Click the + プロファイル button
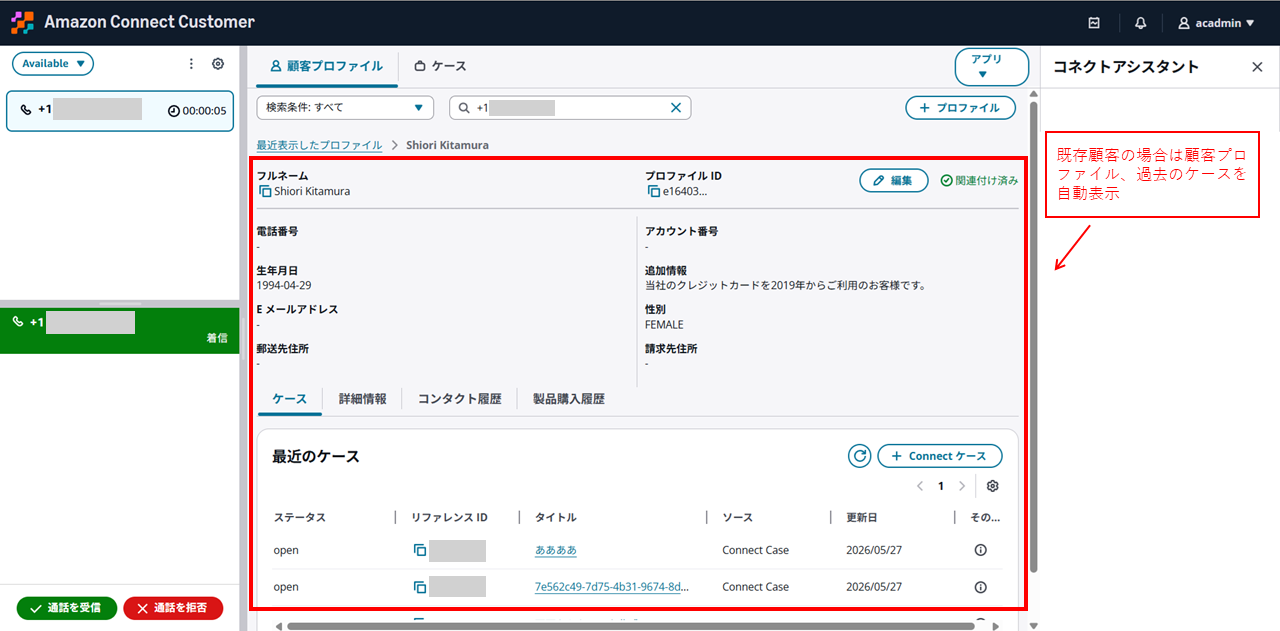This screenshot has height=631, width=1280. [960, 108]
